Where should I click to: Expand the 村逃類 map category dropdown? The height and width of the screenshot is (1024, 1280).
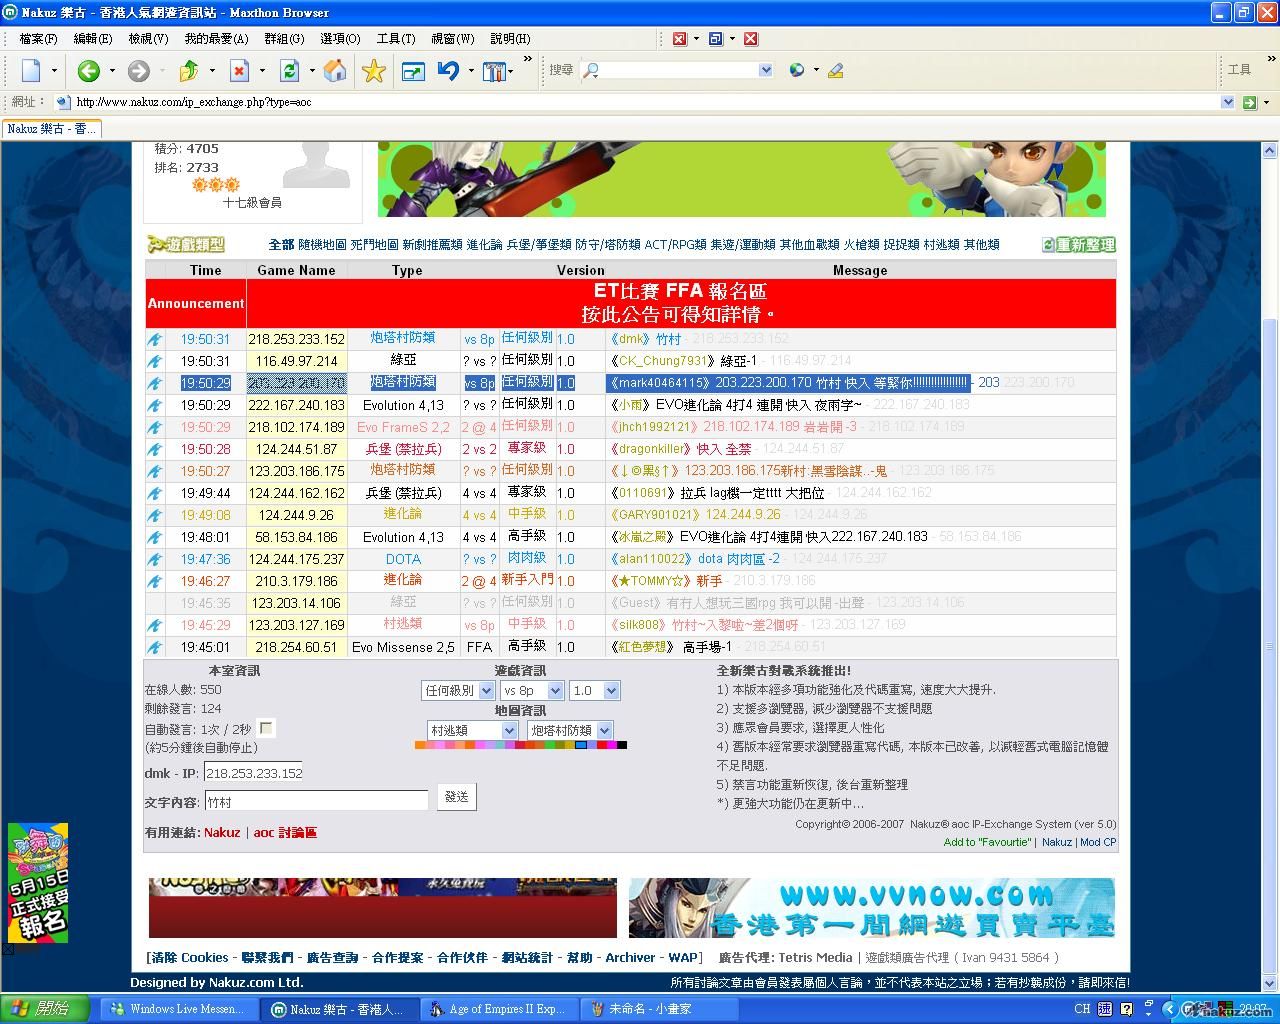coord(472,731)
